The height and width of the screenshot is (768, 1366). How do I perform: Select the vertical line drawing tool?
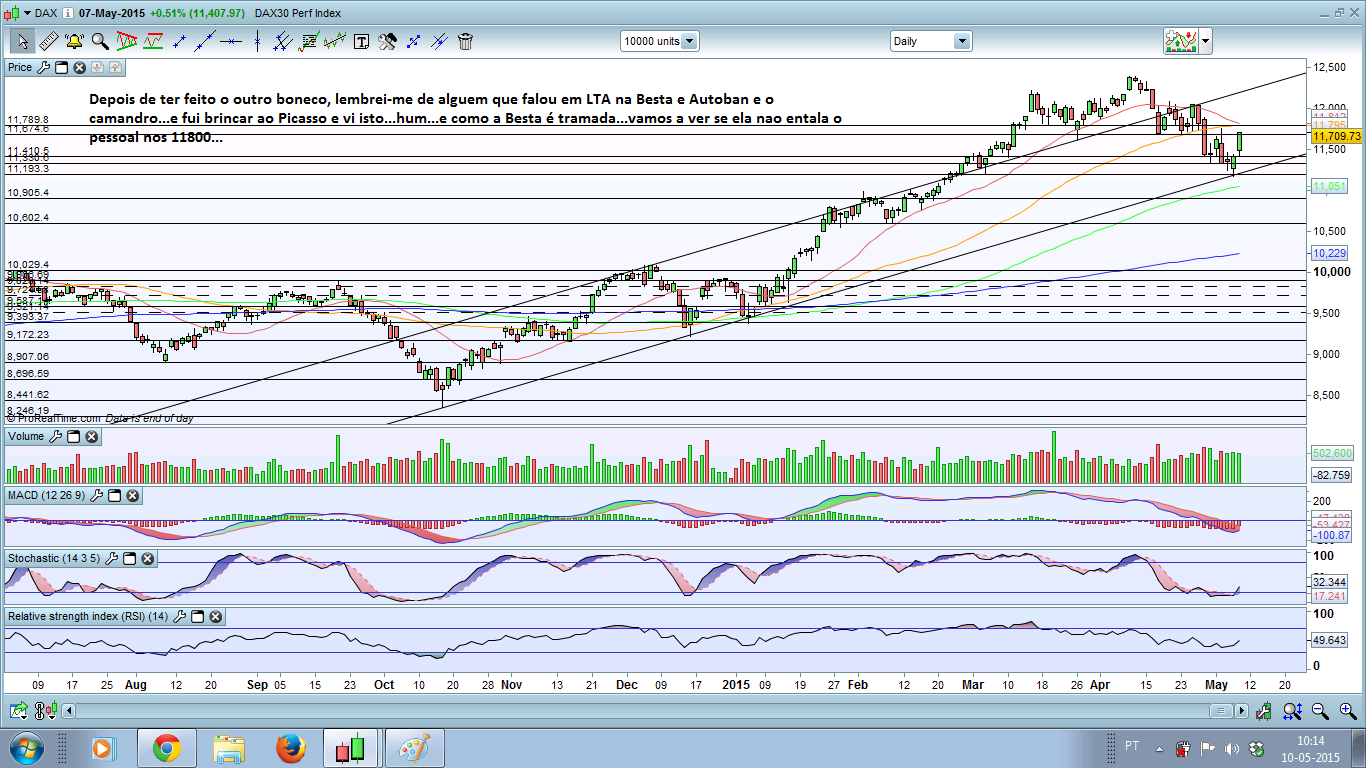coord(257,41)
